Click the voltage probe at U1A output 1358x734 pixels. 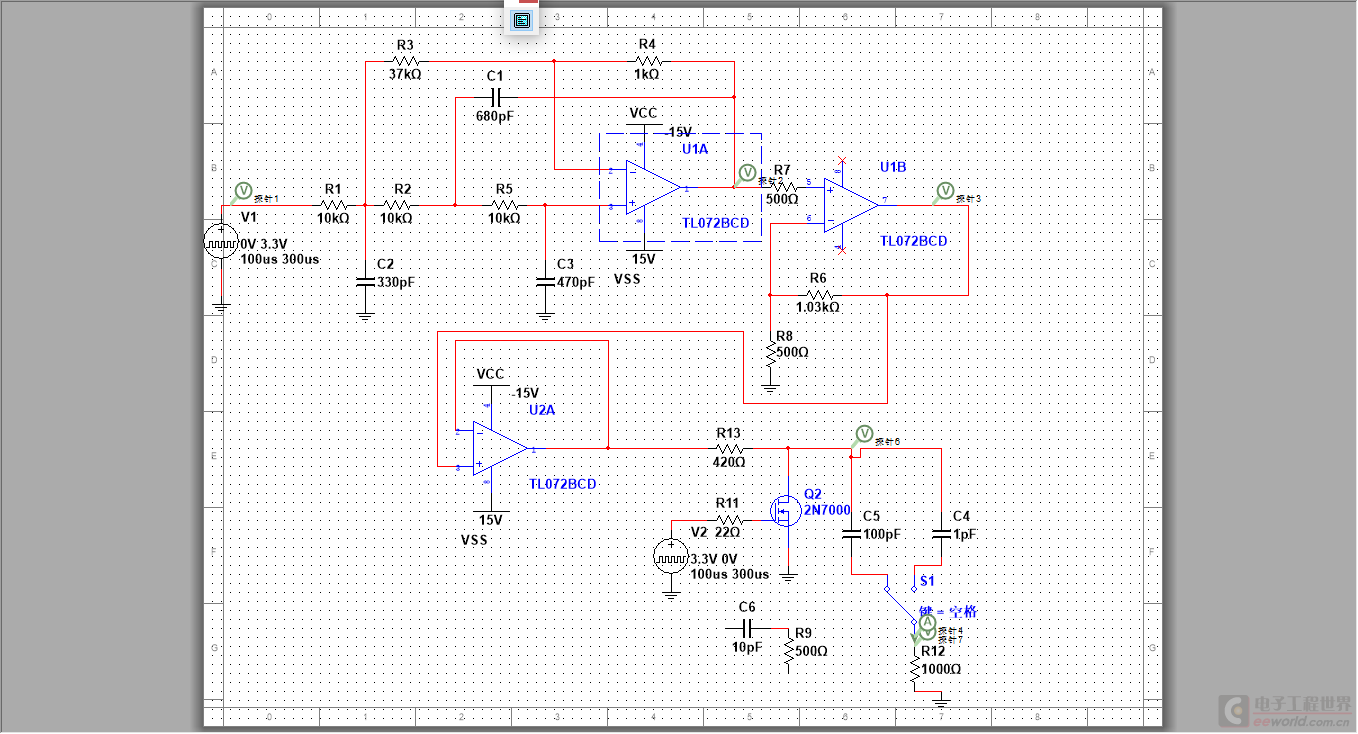746,172
